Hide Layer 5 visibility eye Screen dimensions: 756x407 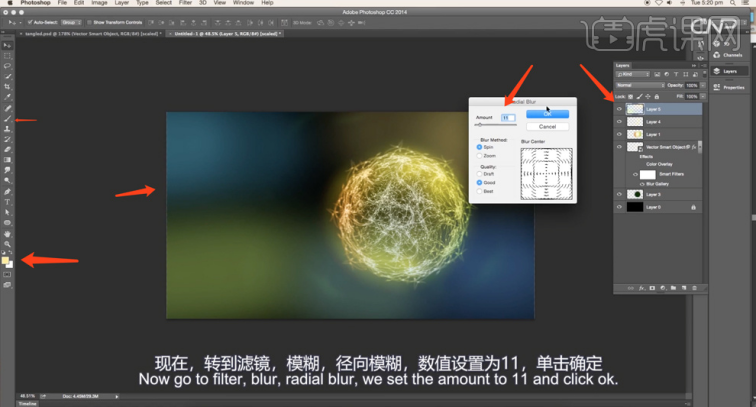coord(620,109)
